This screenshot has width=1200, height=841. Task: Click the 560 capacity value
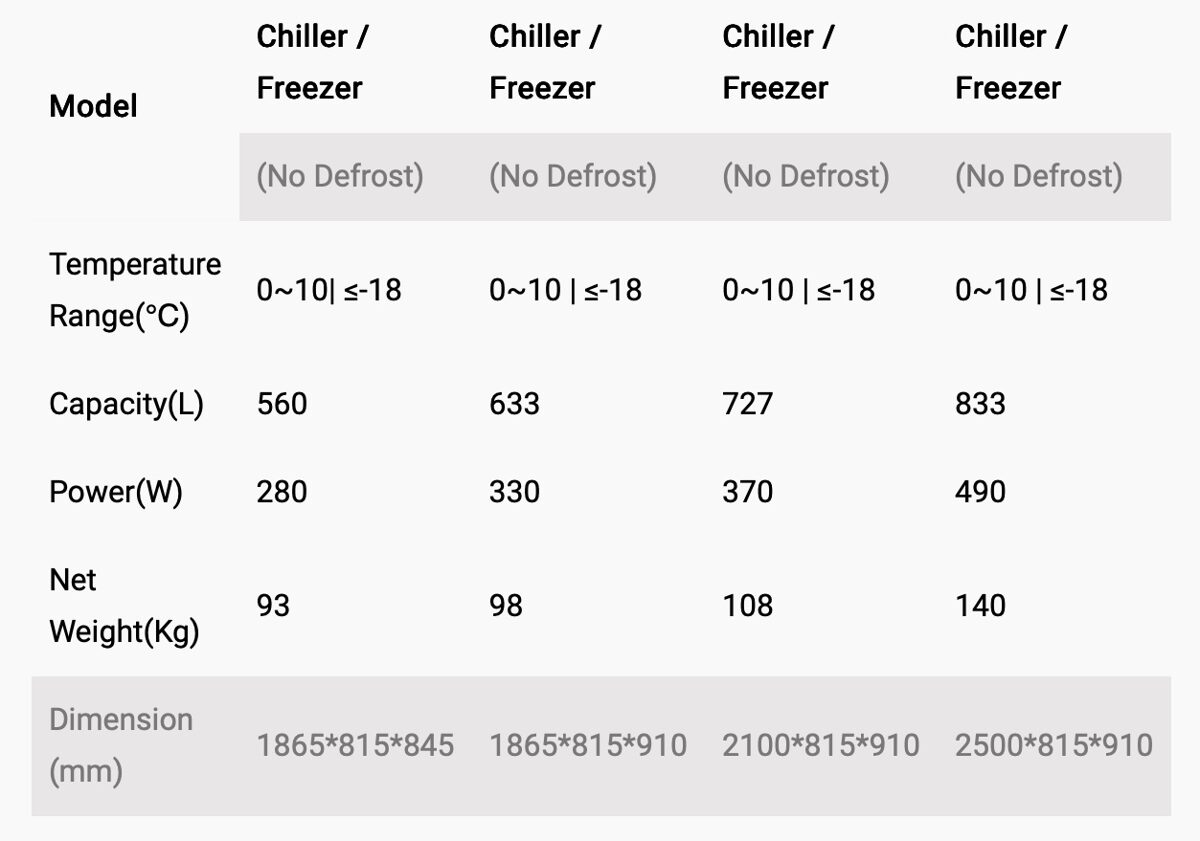pos(282,404)
